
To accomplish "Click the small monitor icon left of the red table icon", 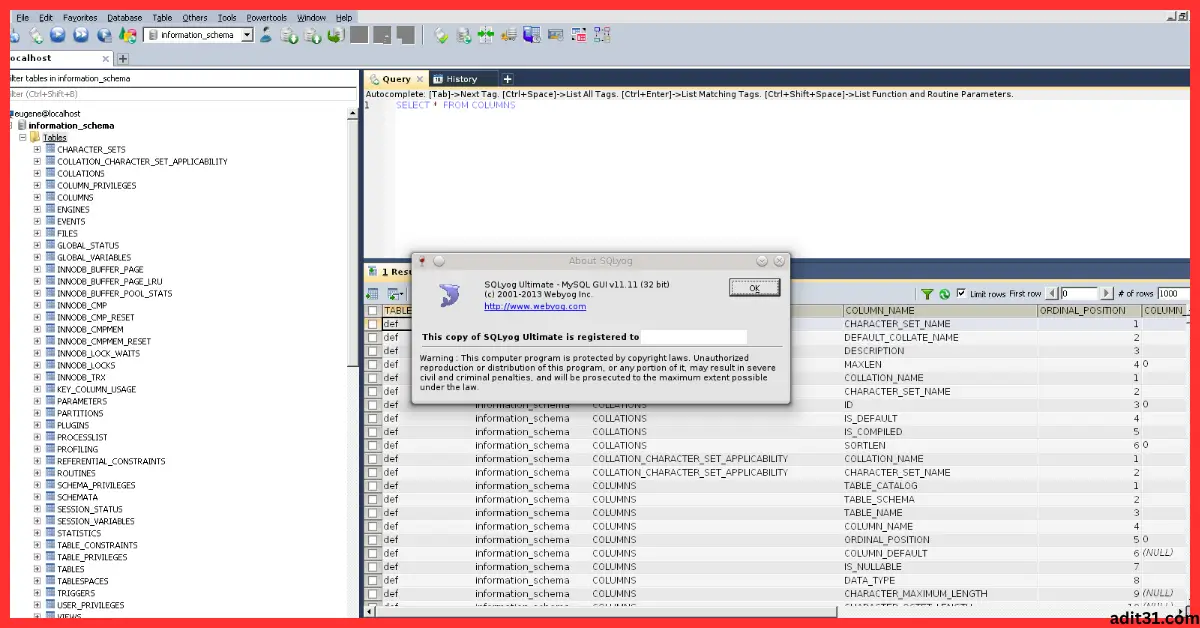I will click(555, 35).
